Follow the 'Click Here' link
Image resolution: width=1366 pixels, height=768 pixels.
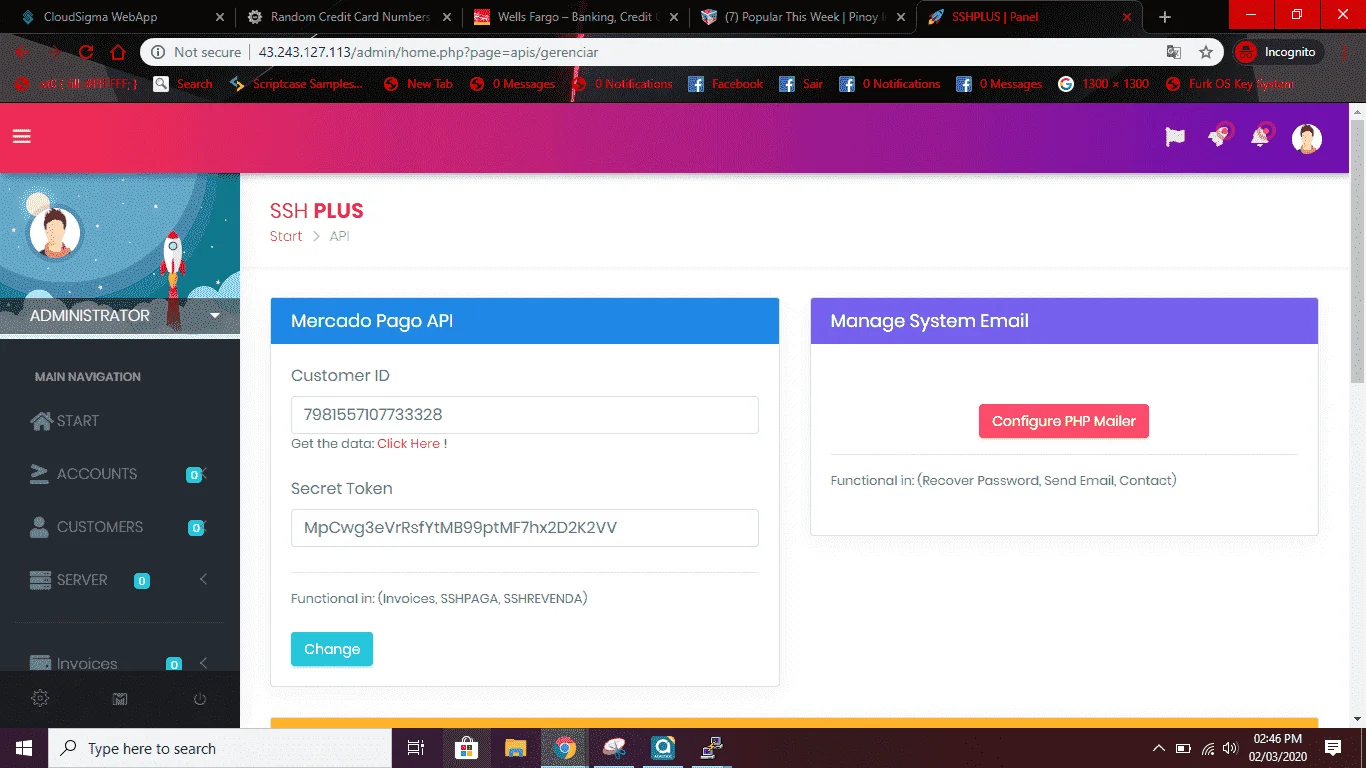[408, 444]
